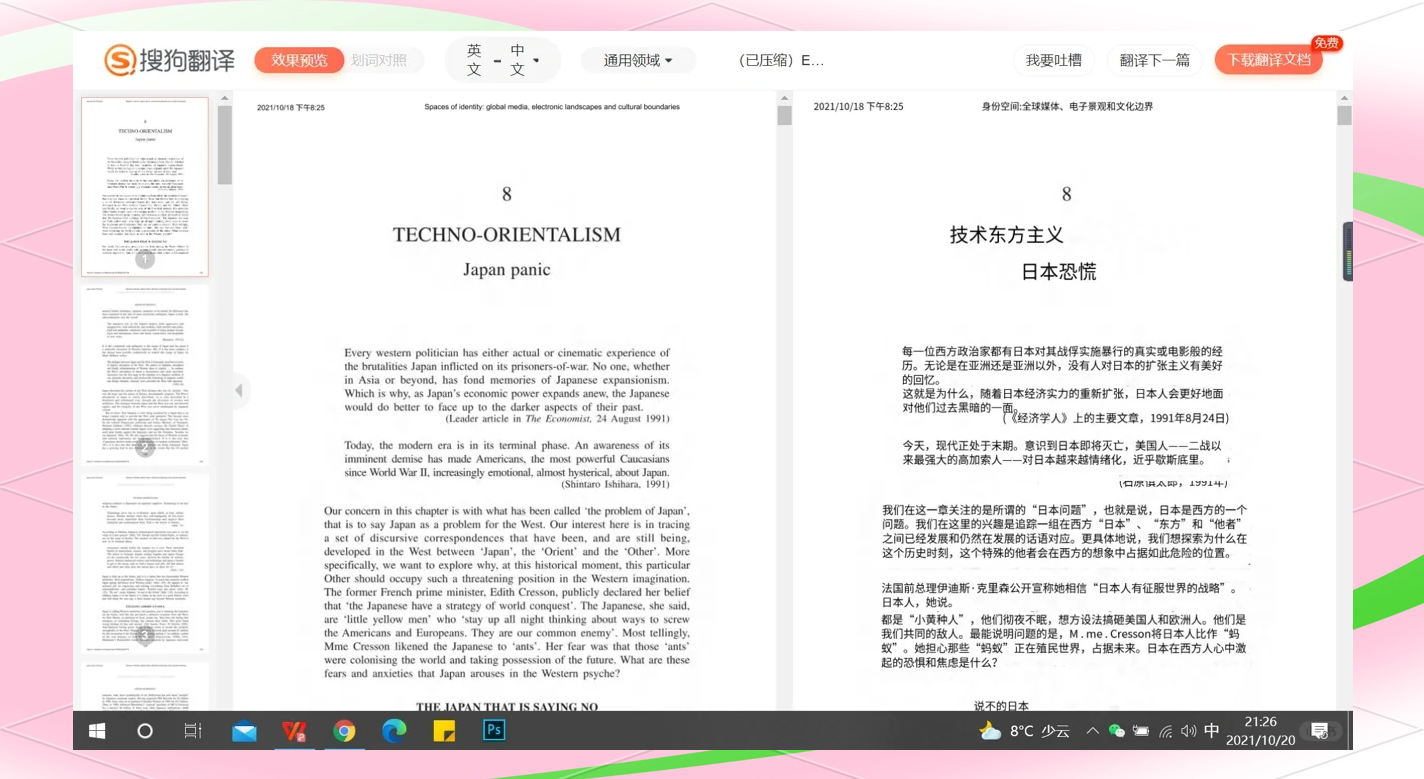Click 翻译下一篇 button

pos(1155,60)
